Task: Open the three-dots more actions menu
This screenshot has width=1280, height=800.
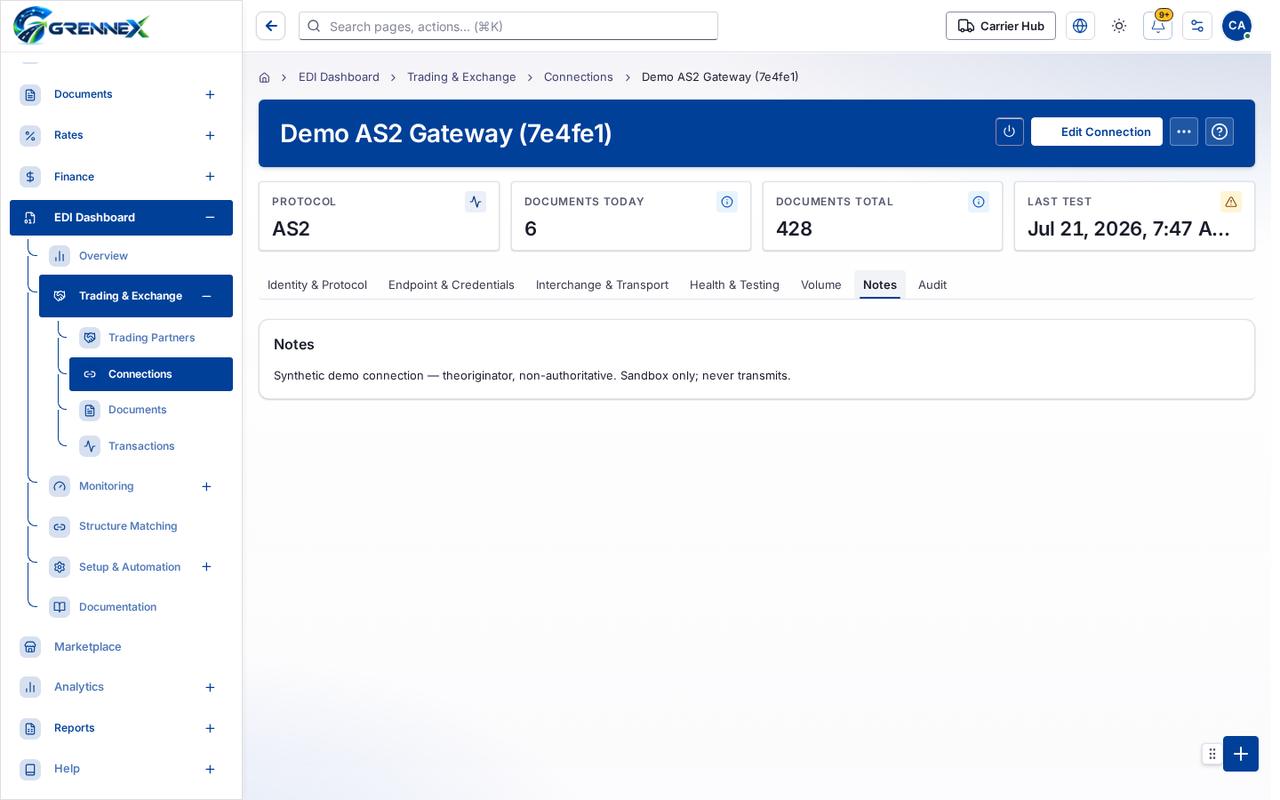Action: point(1184,132)
